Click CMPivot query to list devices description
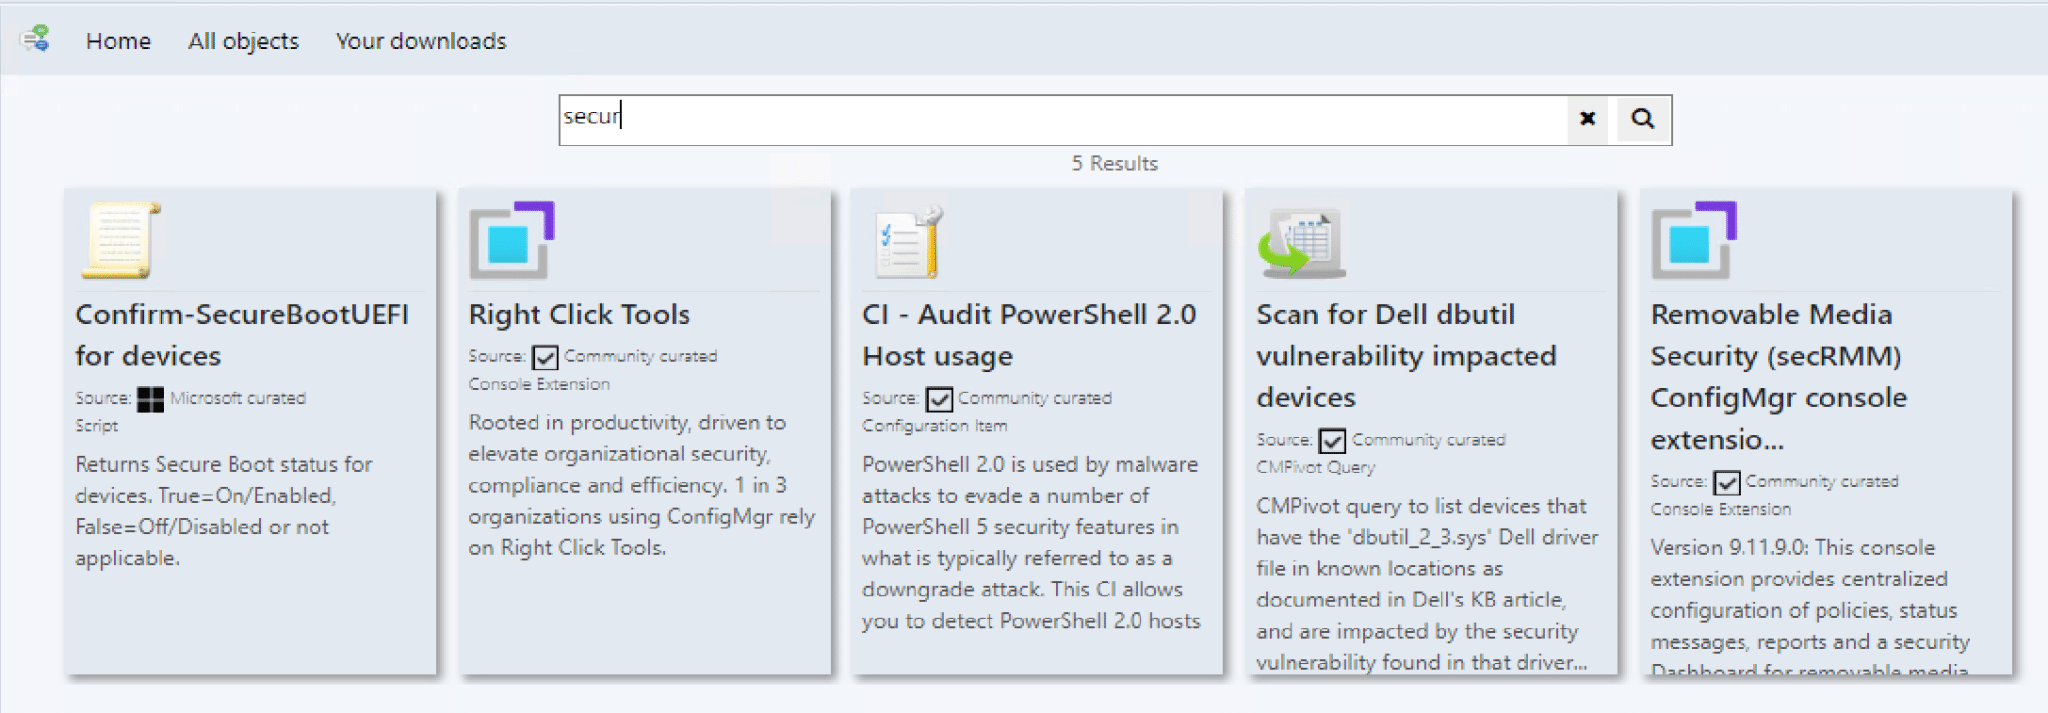Image resolution: width=2048 pixels, height=713 pixels. (x=1427, y=584)
